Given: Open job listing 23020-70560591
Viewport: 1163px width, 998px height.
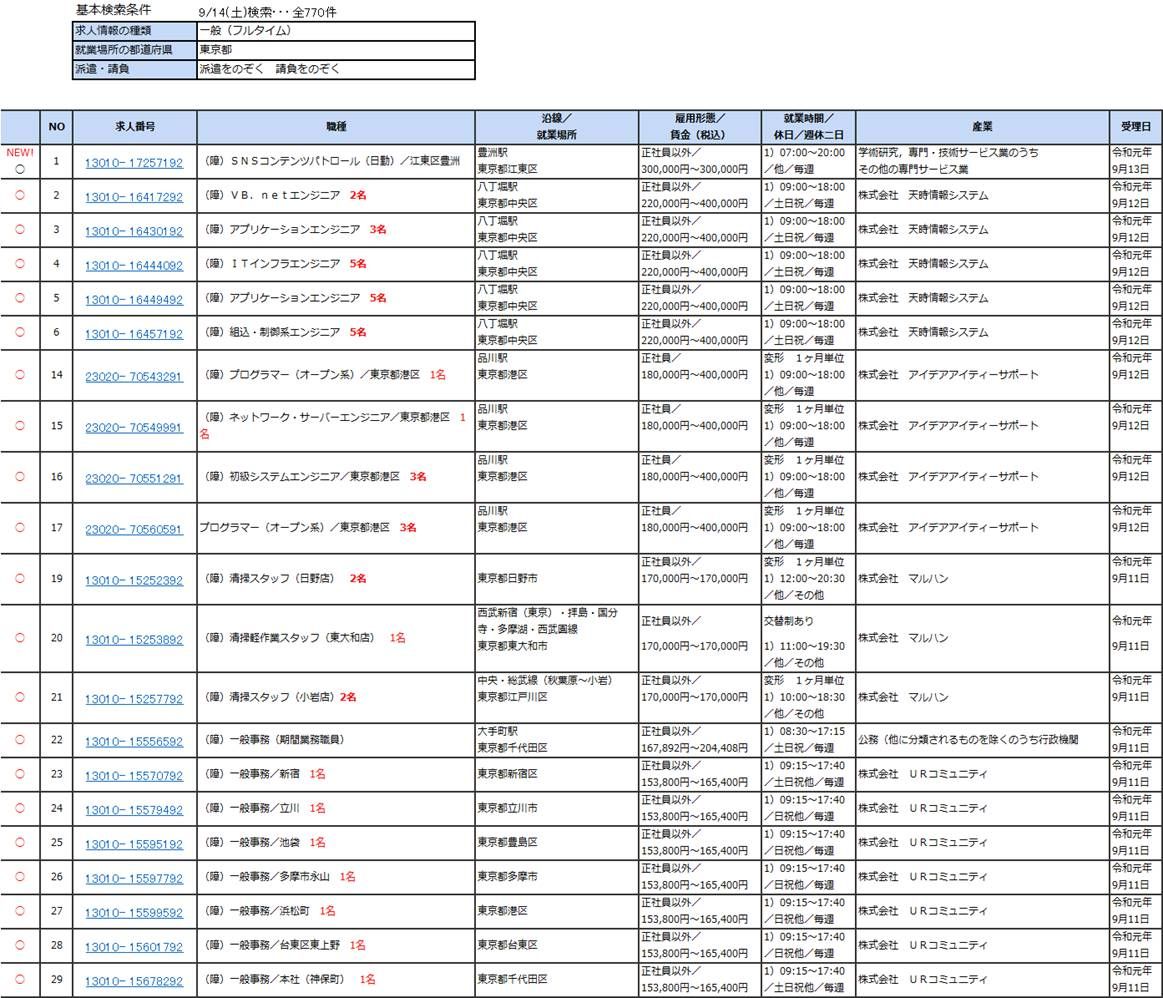Looking at the screenshot, I should [134, 529].
